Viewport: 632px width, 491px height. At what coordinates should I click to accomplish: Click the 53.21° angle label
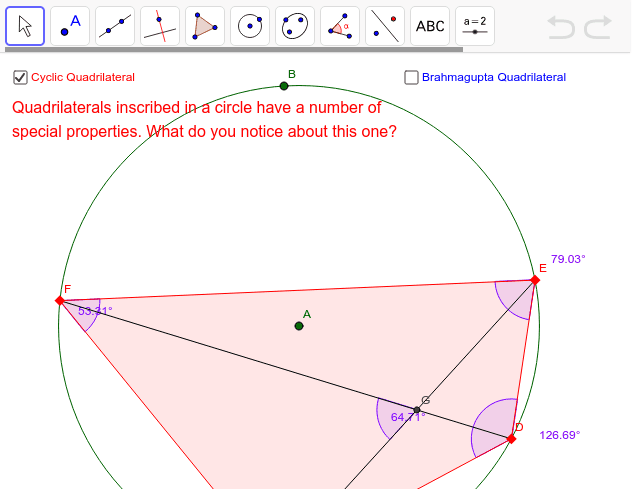click(95, 311)
